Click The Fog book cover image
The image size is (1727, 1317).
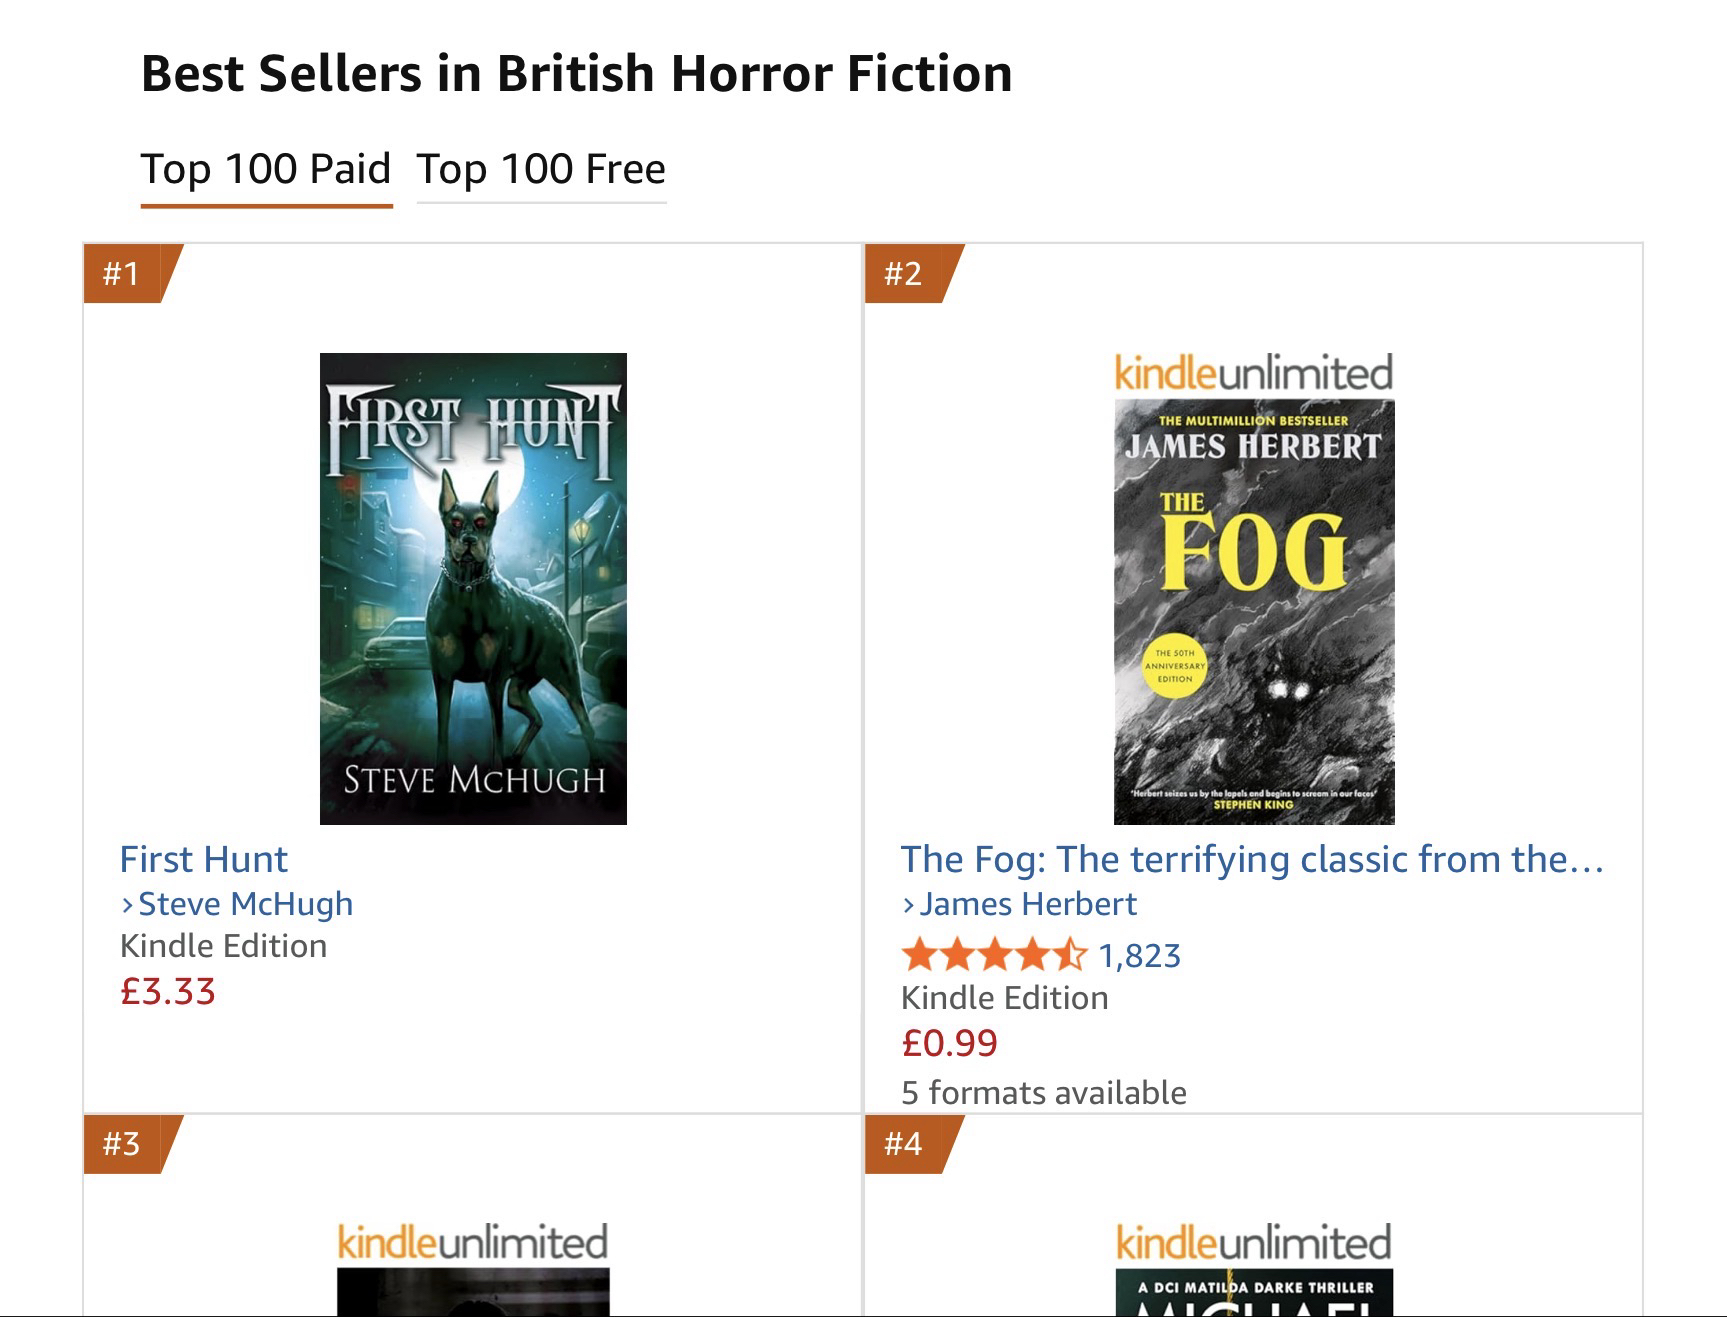click(x=1254, y=611)
